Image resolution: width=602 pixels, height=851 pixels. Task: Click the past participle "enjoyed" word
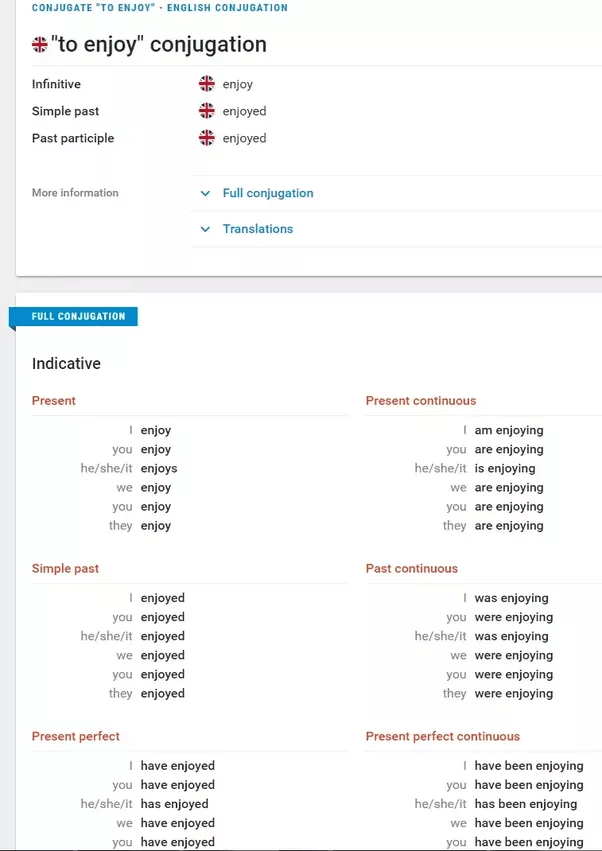[244, 138]
